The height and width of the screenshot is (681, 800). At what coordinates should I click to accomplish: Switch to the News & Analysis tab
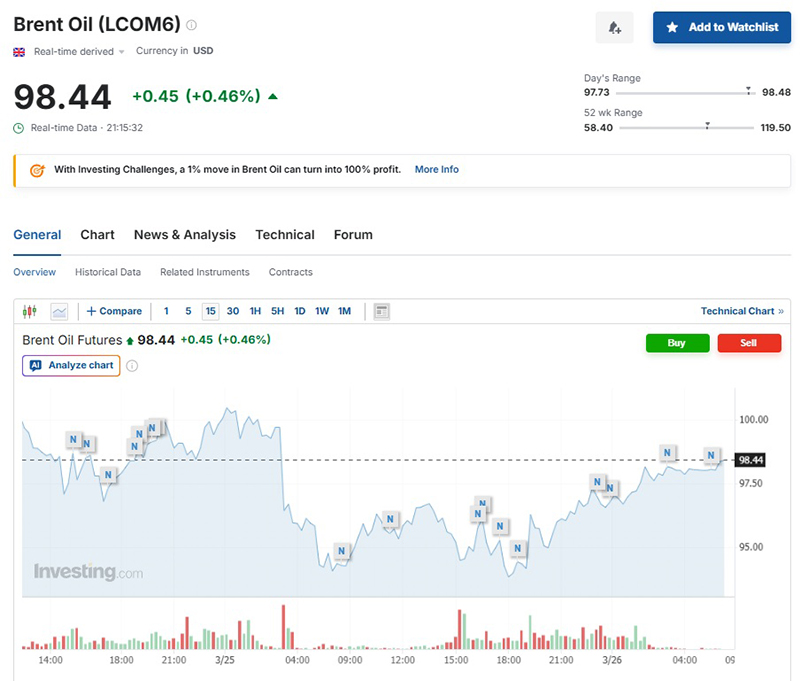(185, 235)
